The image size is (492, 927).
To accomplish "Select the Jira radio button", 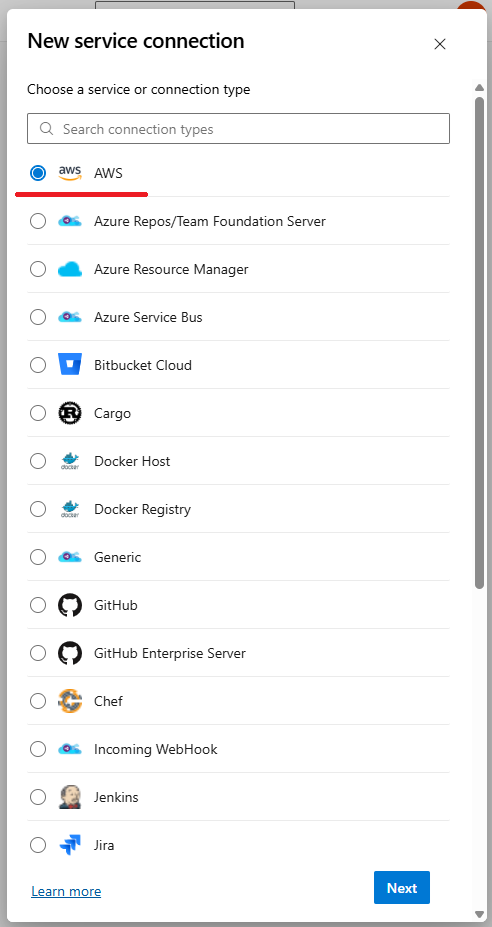I will 38,845.
